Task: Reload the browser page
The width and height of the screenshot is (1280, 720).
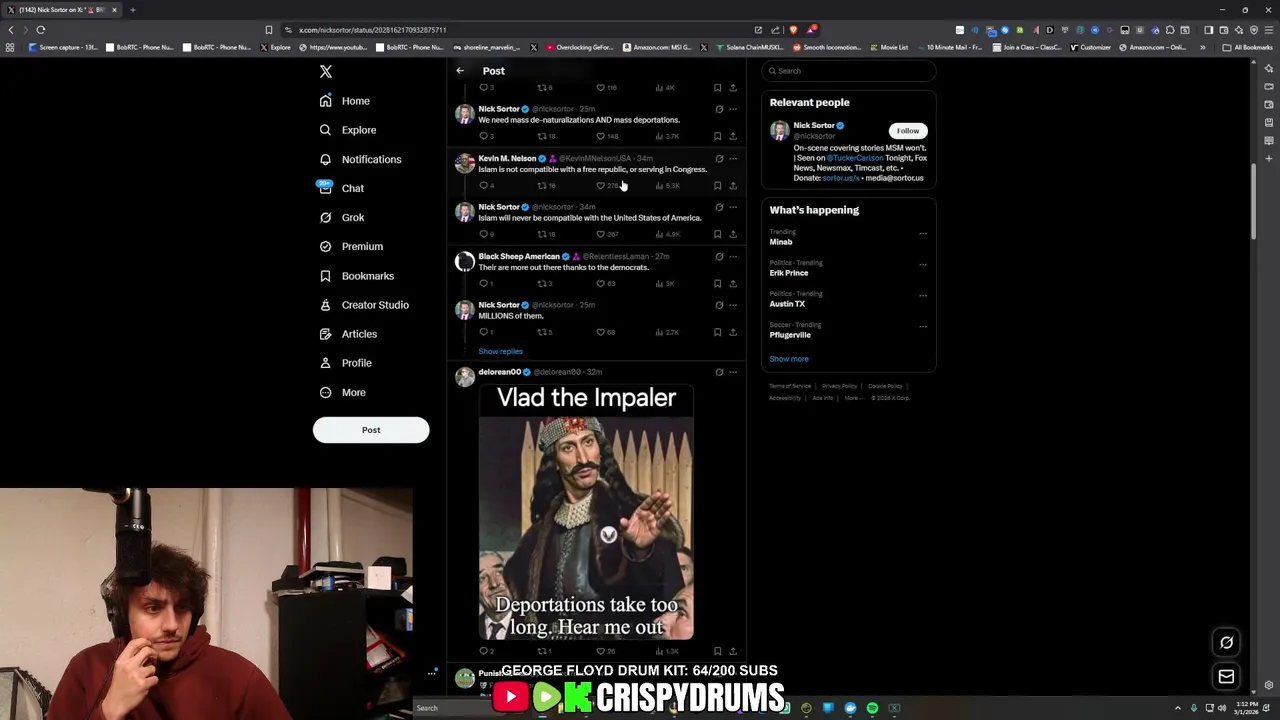Action: coord(41,30)
